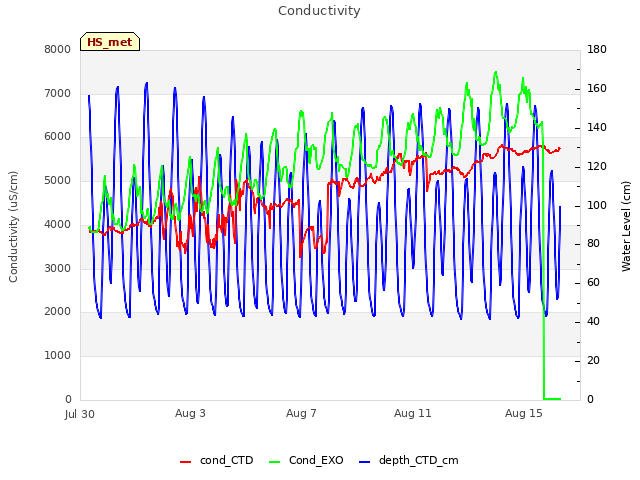Click the green Cond_EXO legend swatch

click(275, 462)
